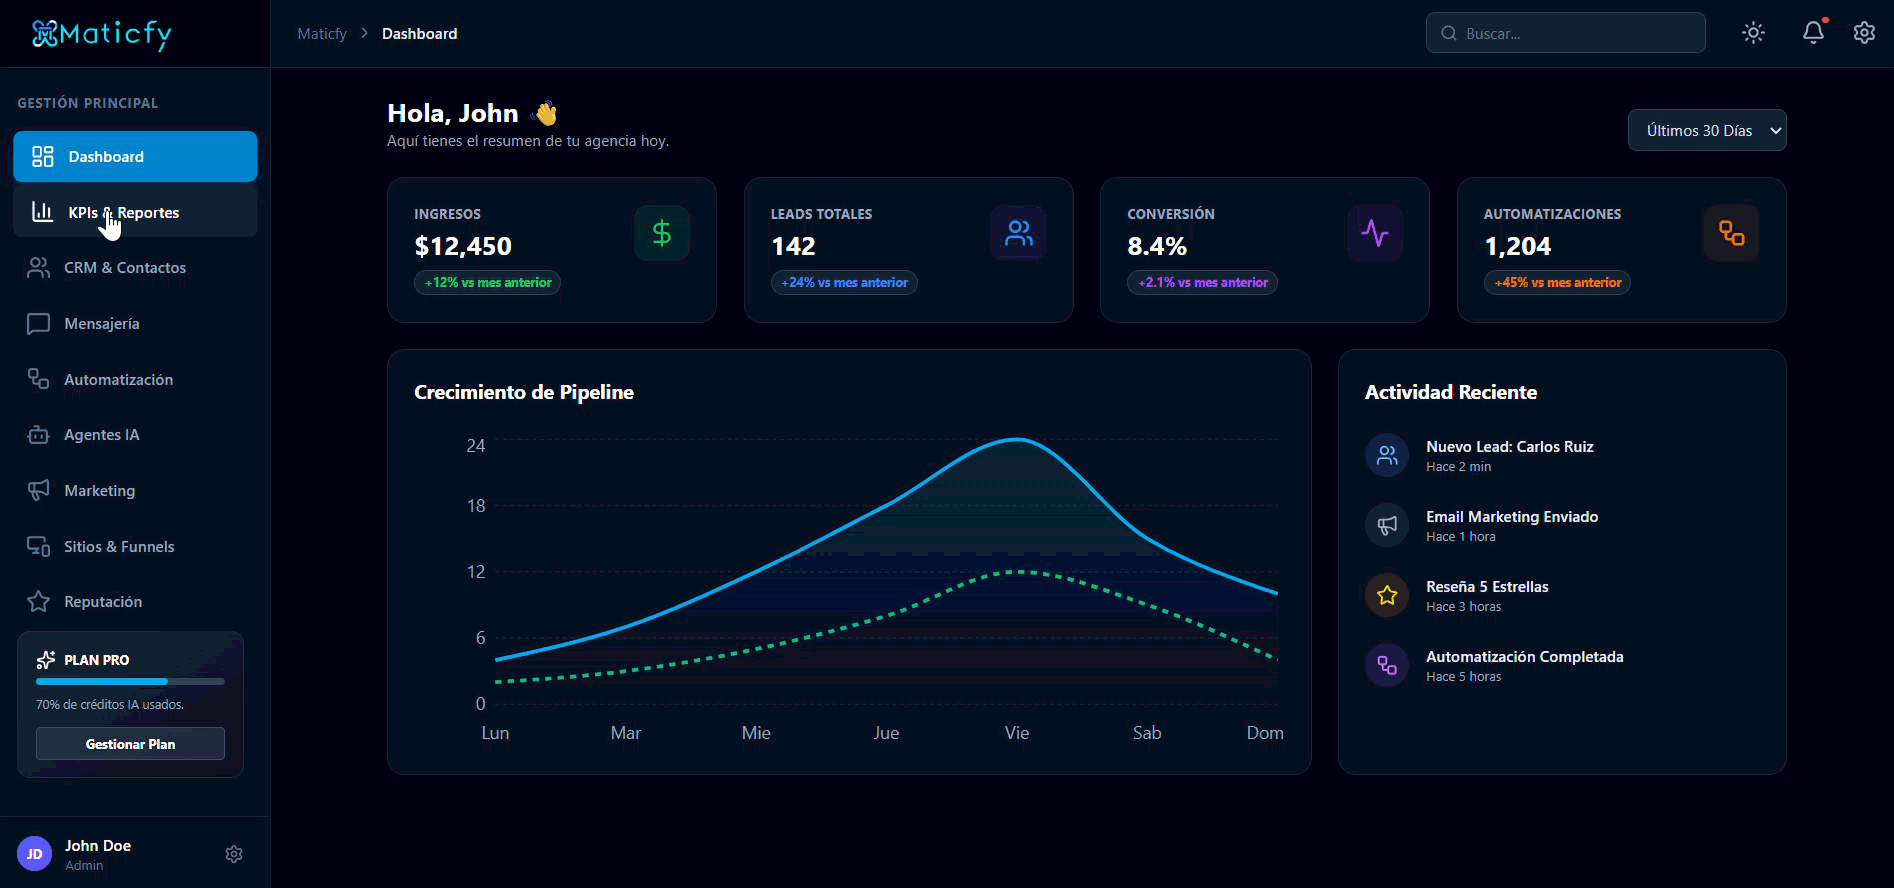Click the Automatizaciones workflow icon
This screenshot has width=1894, height=888.
[1732, 233]
